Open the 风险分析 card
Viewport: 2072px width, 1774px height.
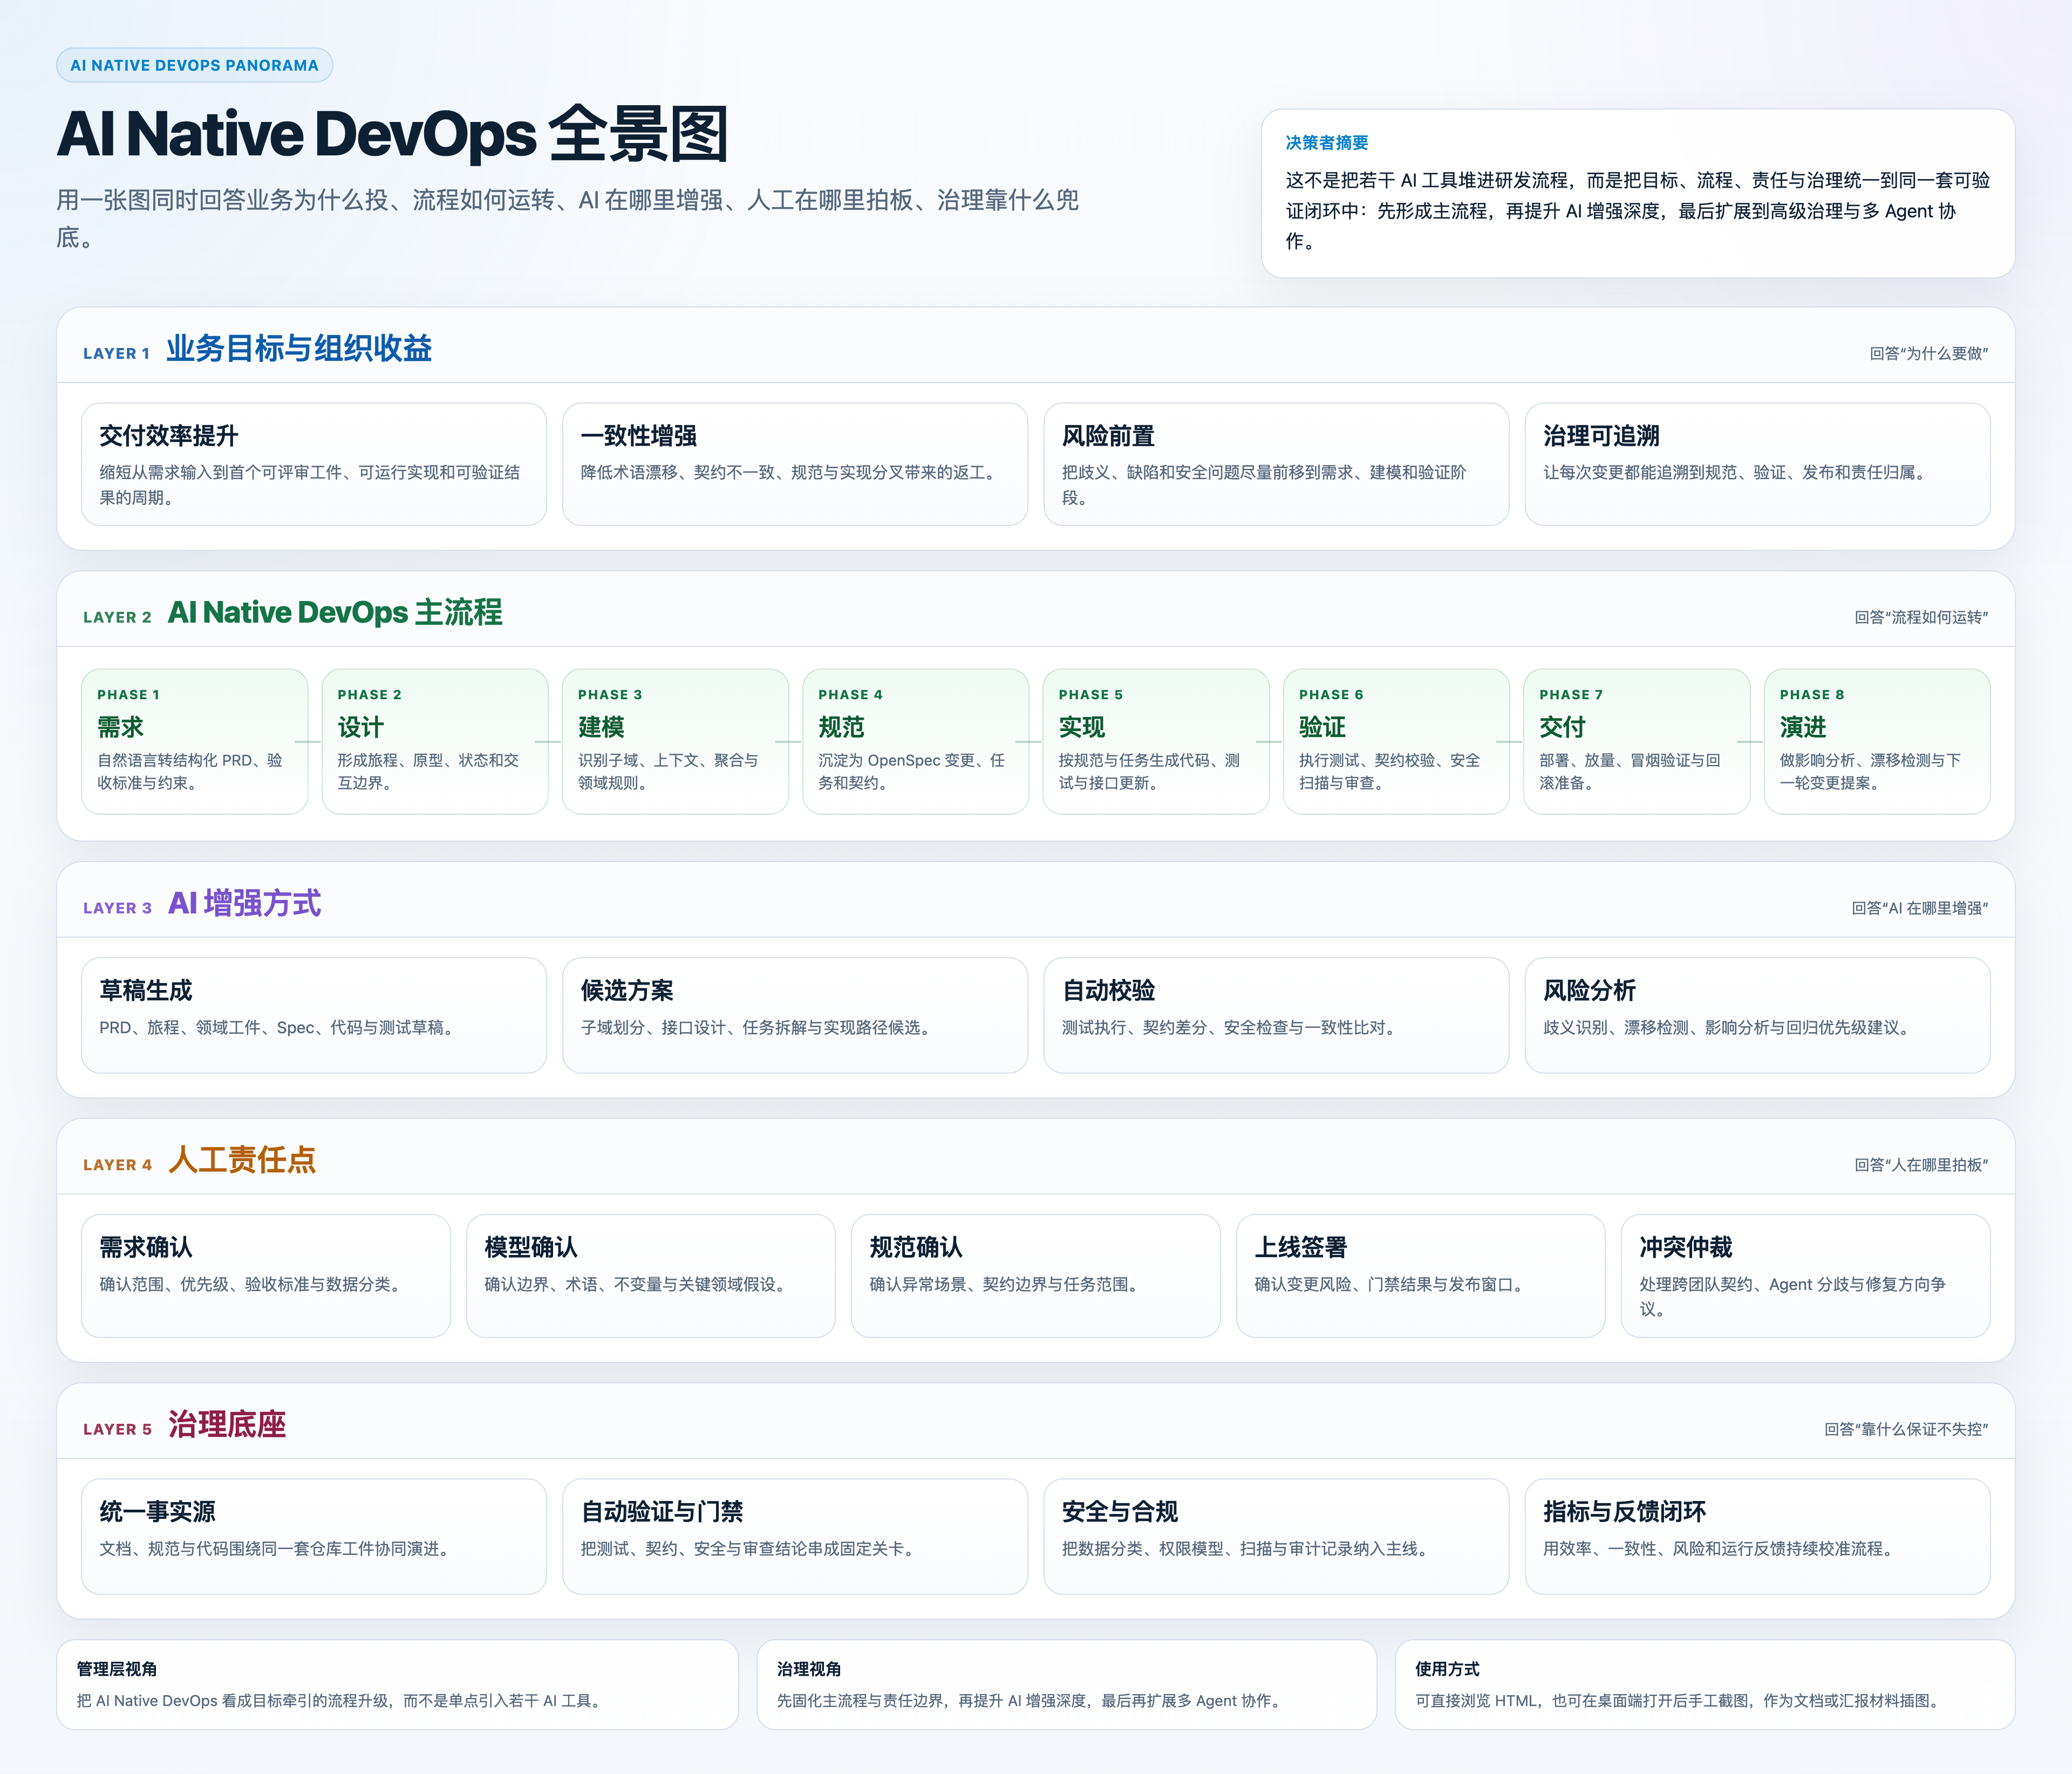[x=1757, y=1015]
